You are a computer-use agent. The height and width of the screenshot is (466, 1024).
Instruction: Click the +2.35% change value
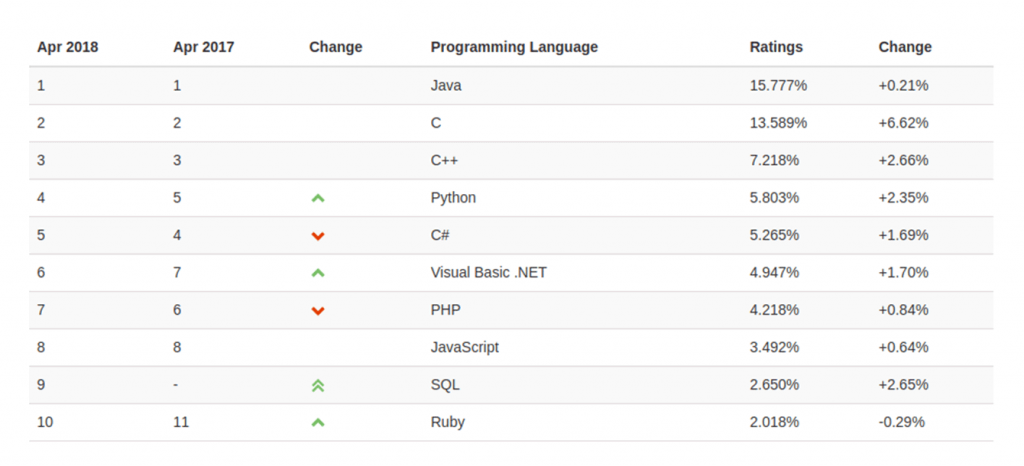[x=903, y=198]
